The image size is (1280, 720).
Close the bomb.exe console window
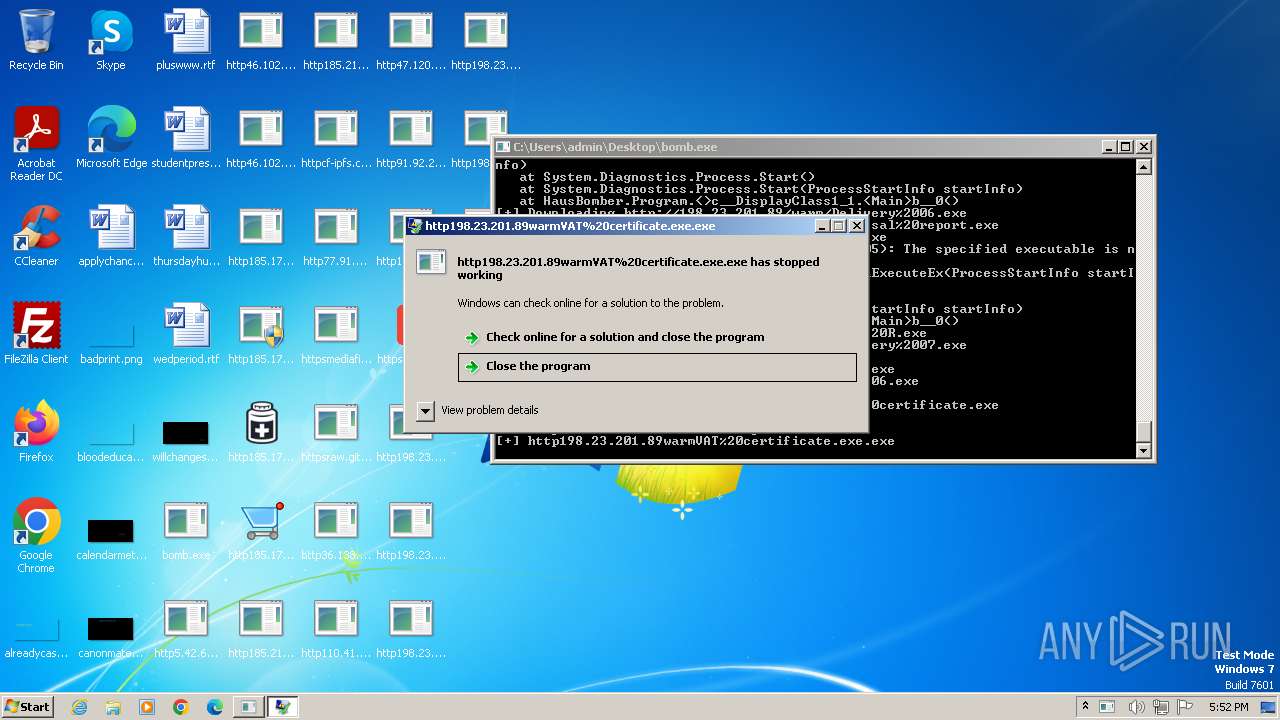pyautogui.click(x=1144, y=146)
